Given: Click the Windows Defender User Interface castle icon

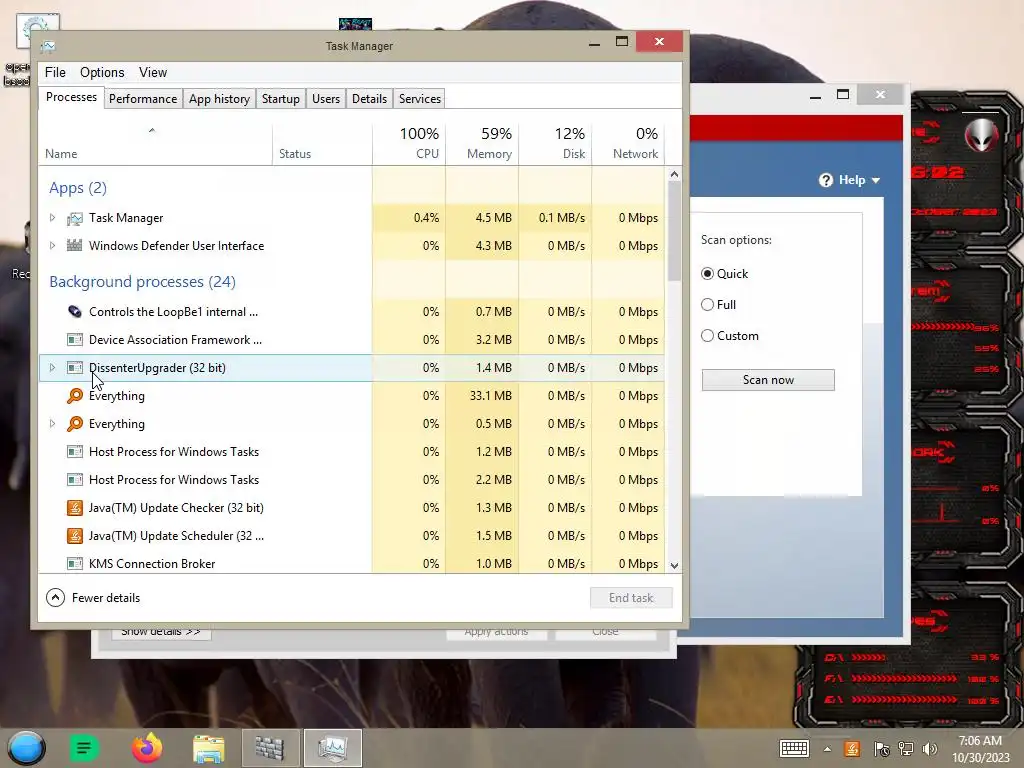Looking at the screenshot, I should (75, 246).
